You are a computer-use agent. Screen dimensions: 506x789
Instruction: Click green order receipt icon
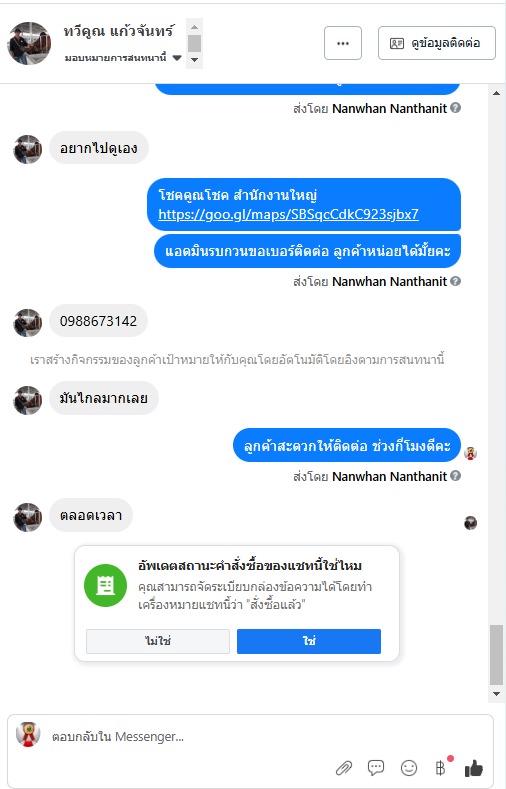(x=105, y=585)
